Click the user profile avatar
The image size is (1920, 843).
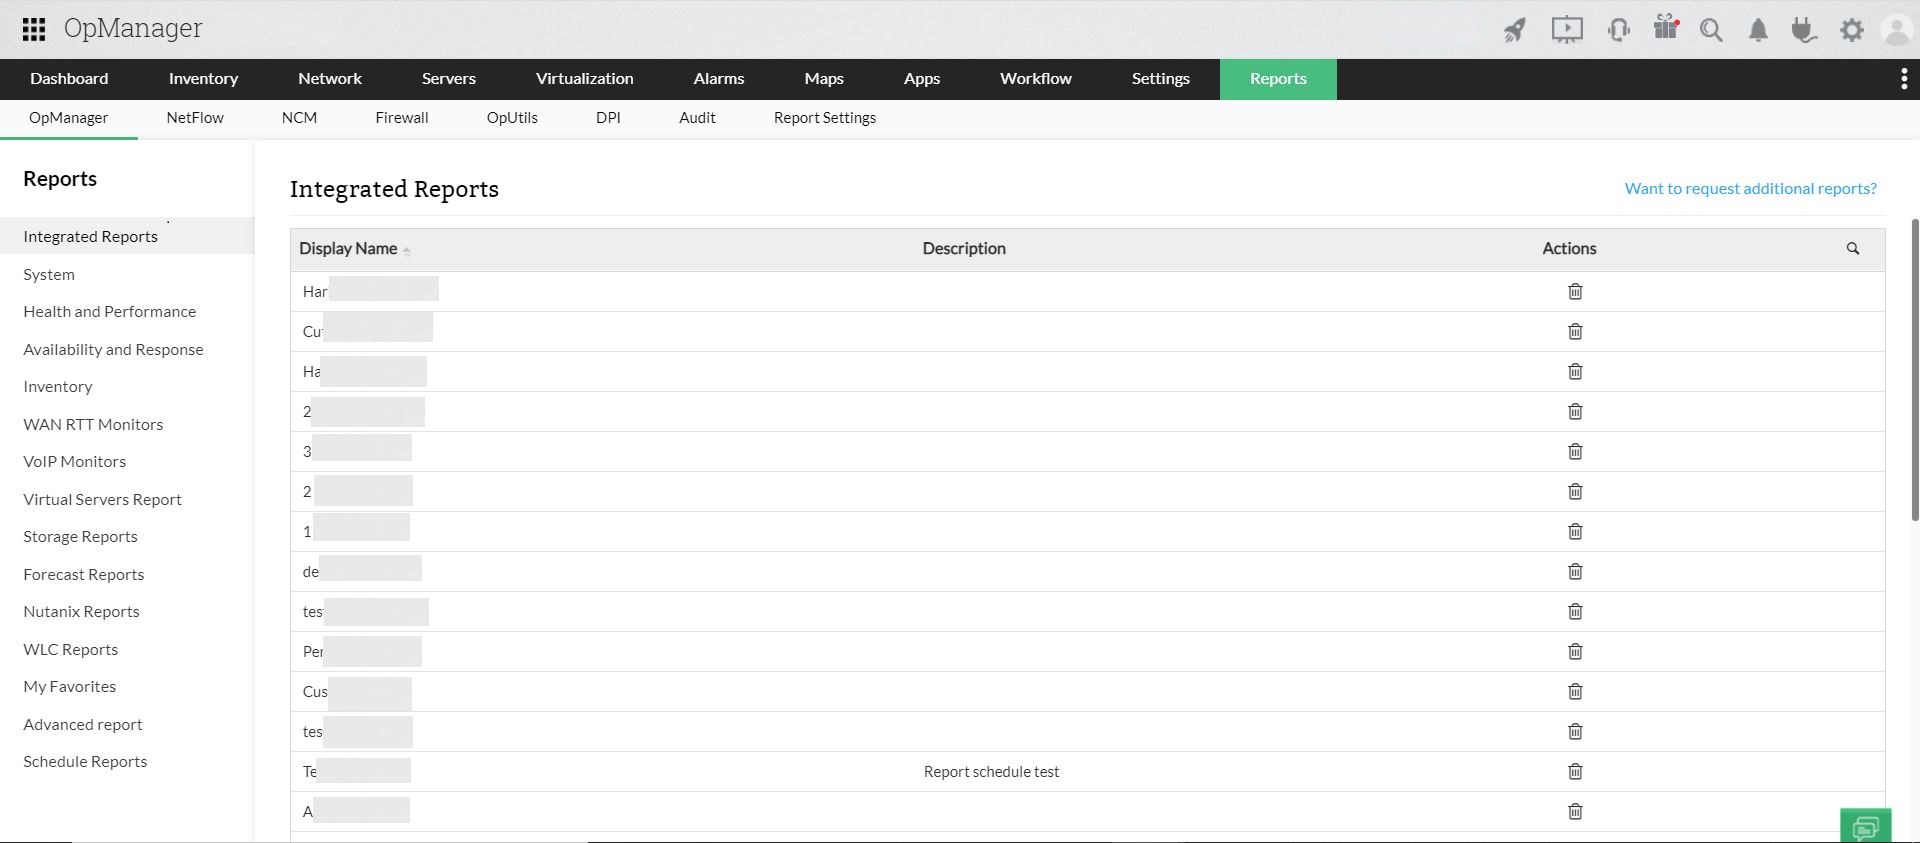[x=1896, y=30]
